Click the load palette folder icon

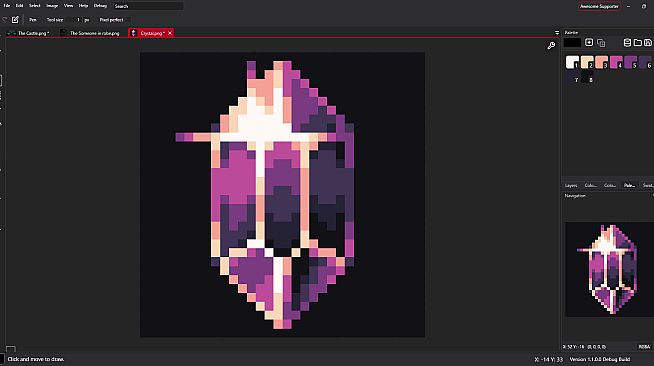(x=637, y=43)
